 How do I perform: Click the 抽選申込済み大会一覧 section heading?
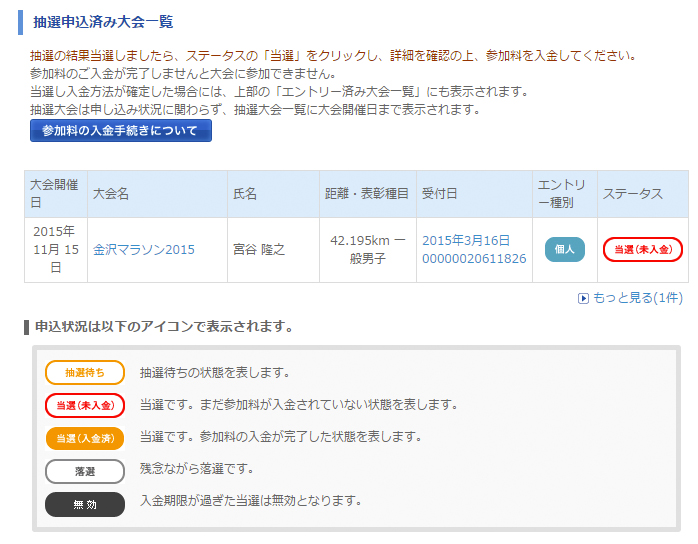pos(103,21)
